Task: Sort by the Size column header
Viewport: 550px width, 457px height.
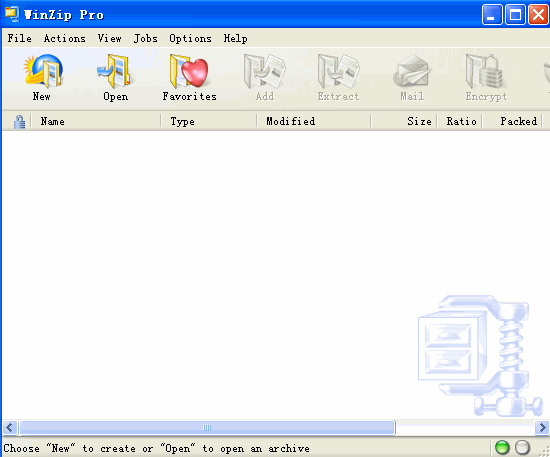Action: coord(404,121)
